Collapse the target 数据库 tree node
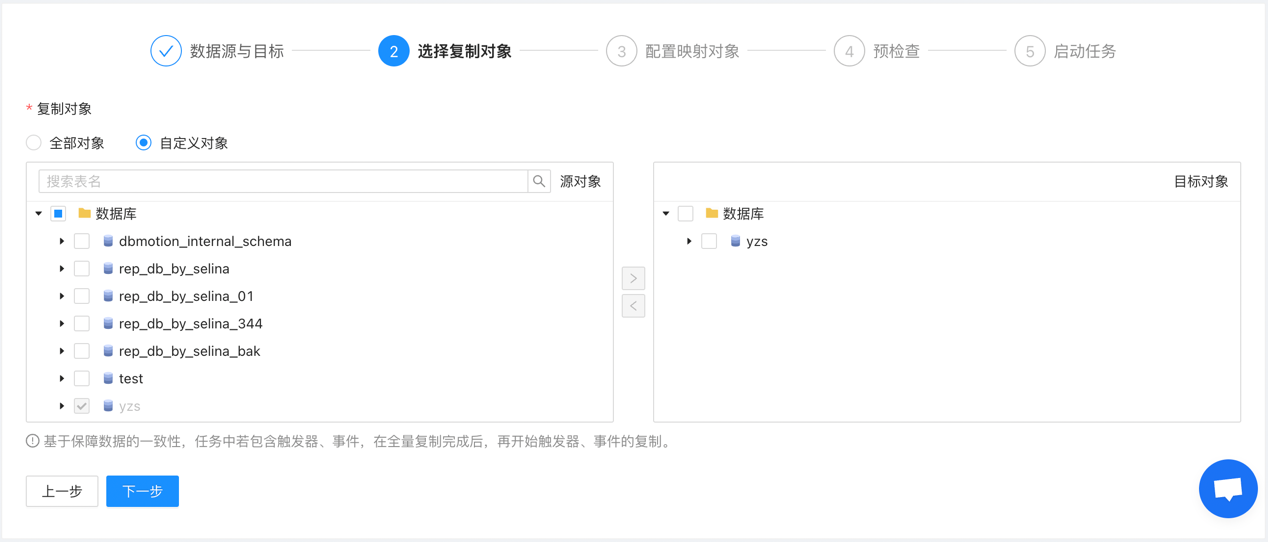Image resolution: width=1268 pixels, height=542 pixels. [666, 214]
